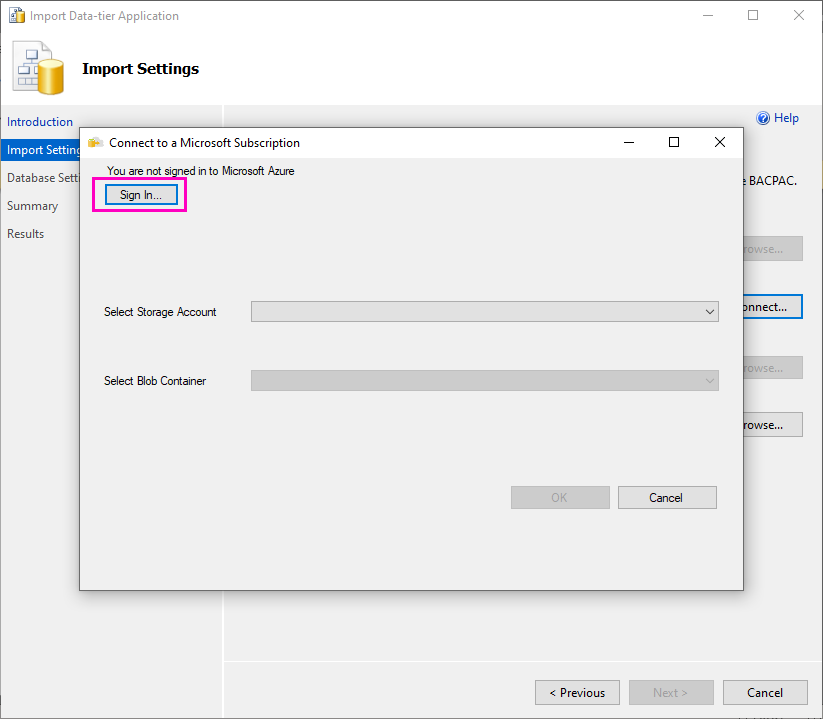Select the Import Settings wizard step
Viewport: 823px width, 719px height.
point(41,149)
